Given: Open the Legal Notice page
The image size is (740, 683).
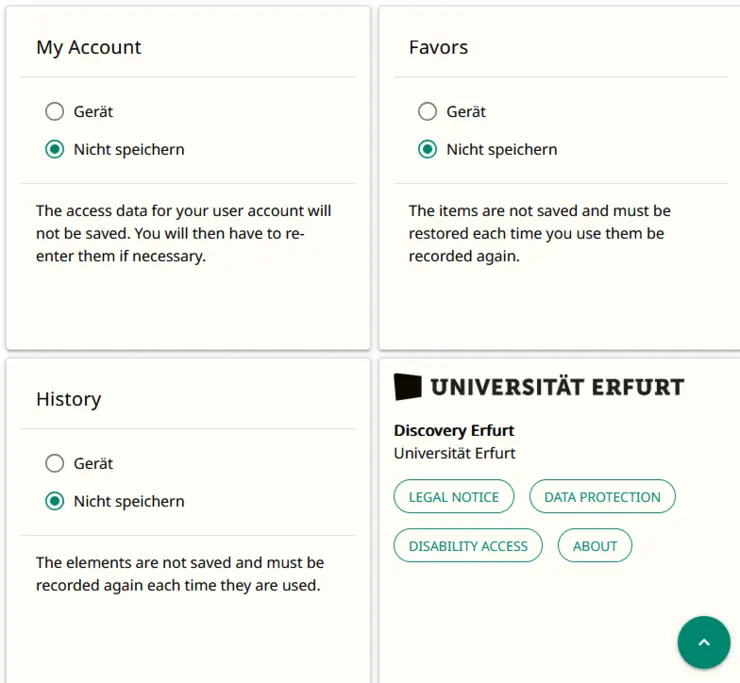Looking at the screenshot, I should point(454,497).
